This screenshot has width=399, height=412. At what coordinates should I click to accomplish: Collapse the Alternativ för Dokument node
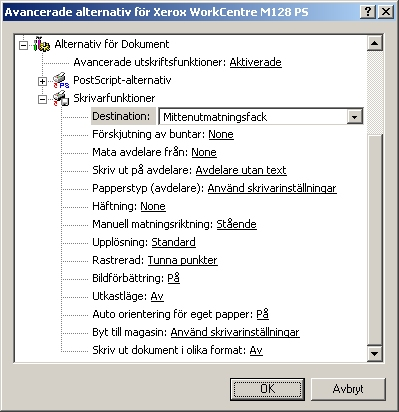click(x=23, y=45)
